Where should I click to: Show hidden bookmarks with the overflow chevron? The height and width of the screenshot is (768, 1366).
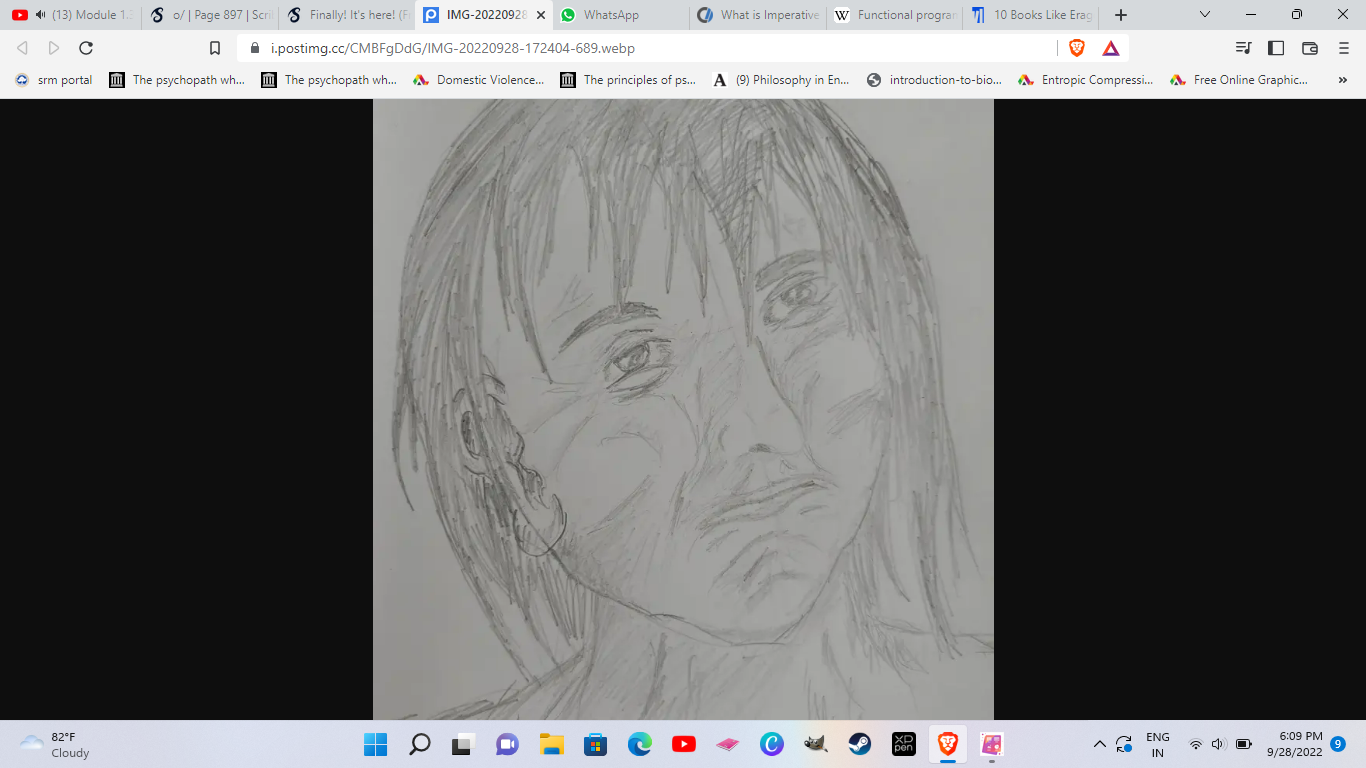[x=1342, y=80]
